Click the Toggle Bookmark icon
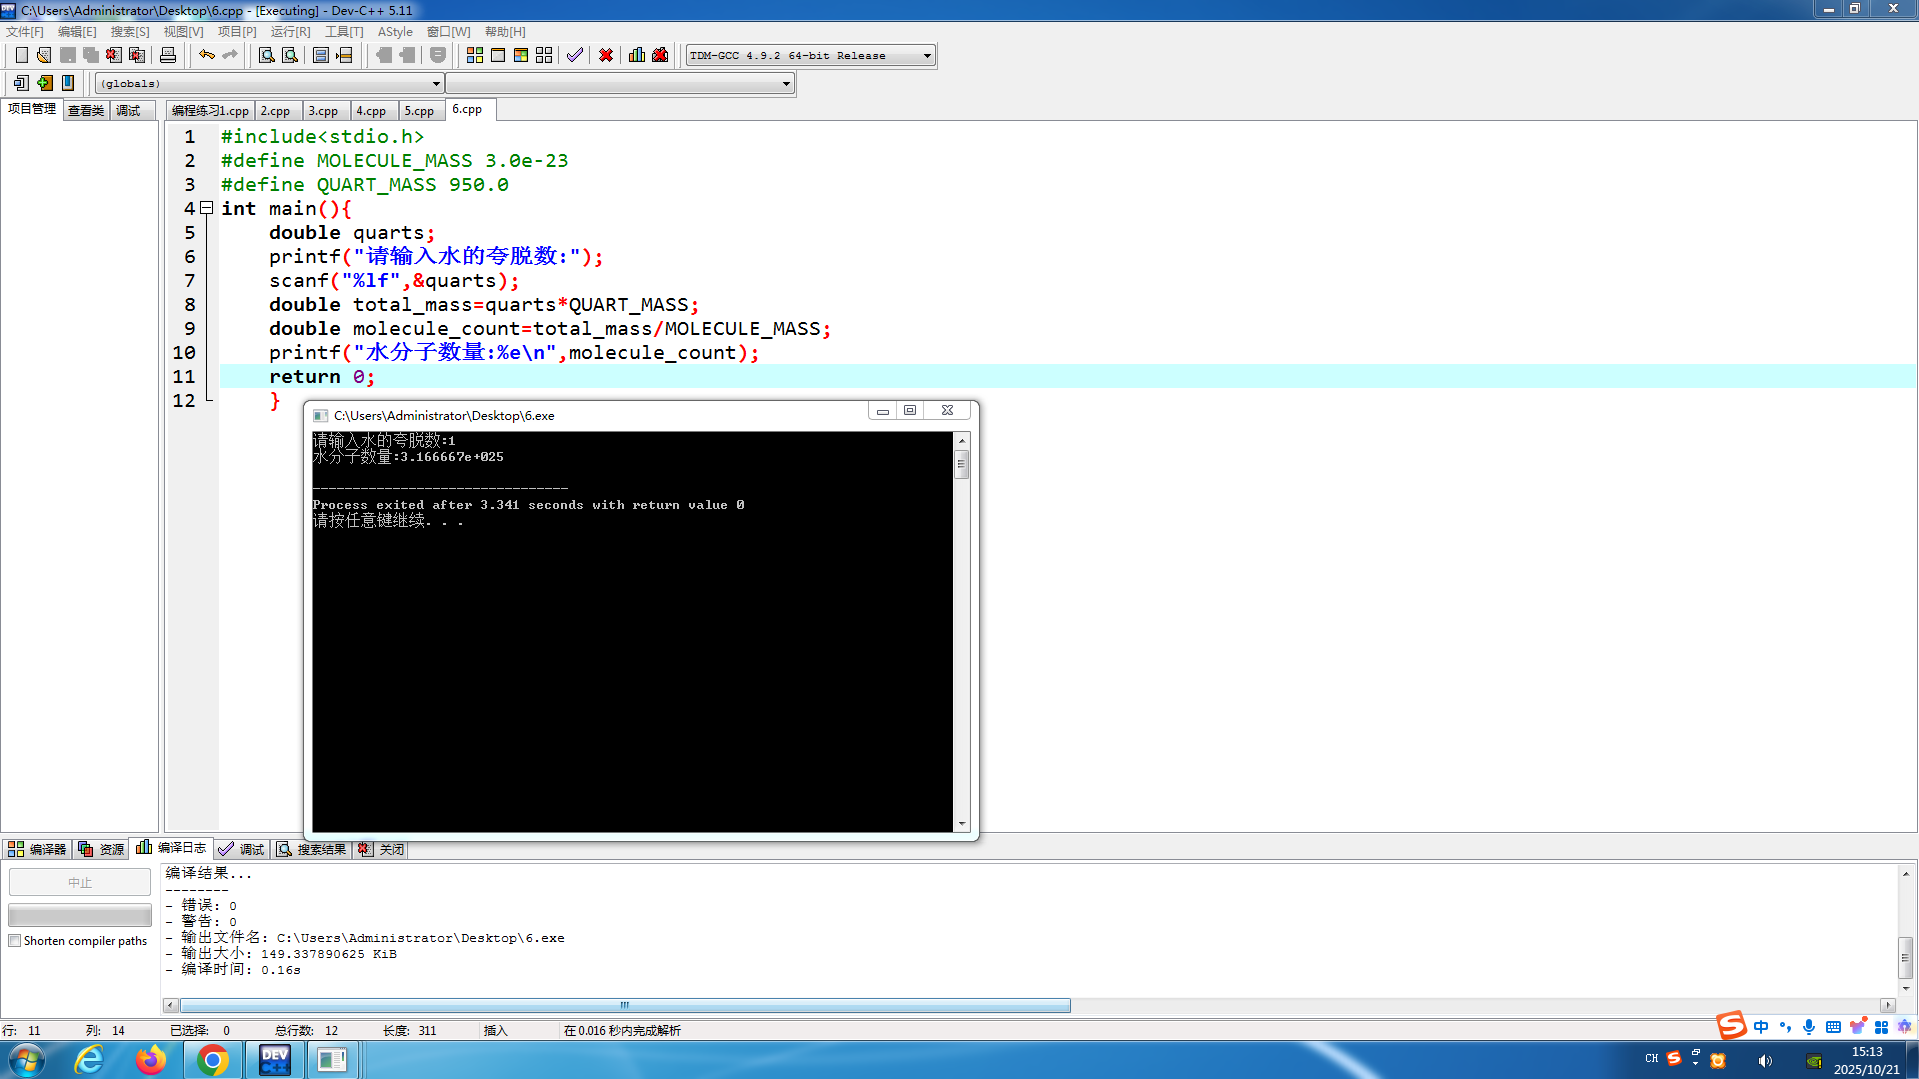Image resolution: width=1919 pixels, height=1079 pixels. tap(68, 83)
